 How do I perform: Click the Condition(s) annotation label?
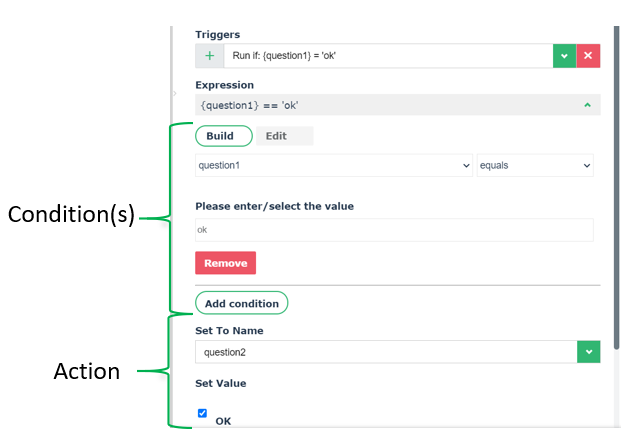70,215
